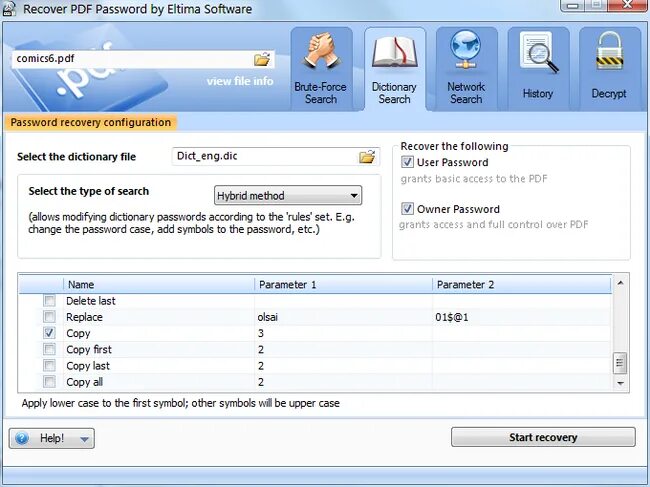Browse for dictionary file folder icon

point(367,157)
